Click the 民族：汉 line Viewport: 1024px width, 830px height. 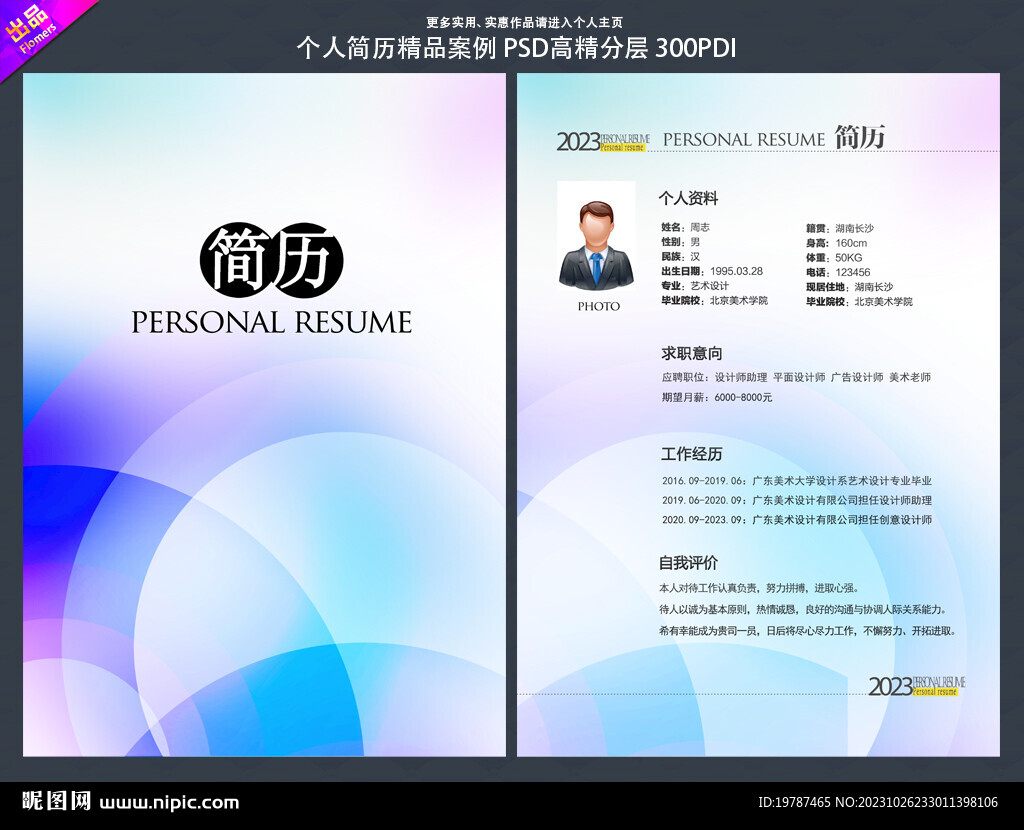(x=680, y=257)
